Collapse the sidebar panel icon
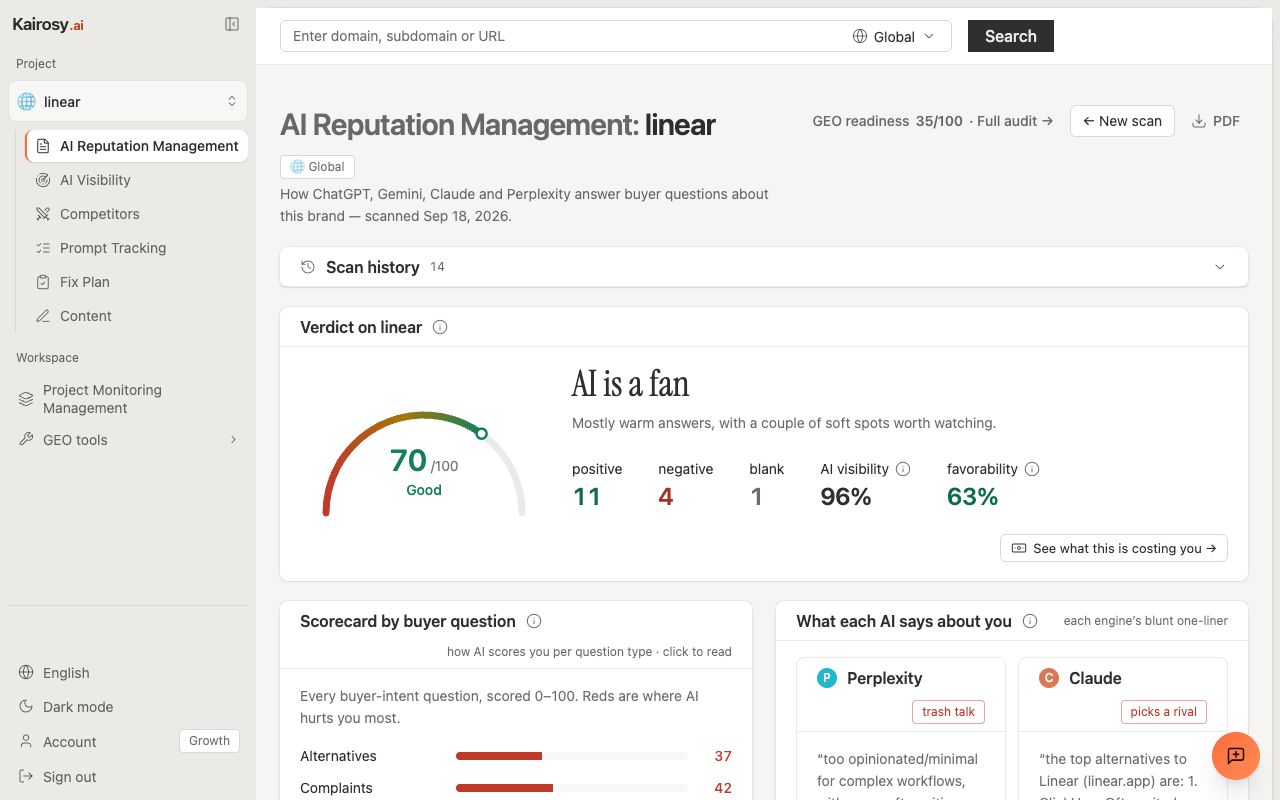The image size is (1280, 800). (232, 24)
